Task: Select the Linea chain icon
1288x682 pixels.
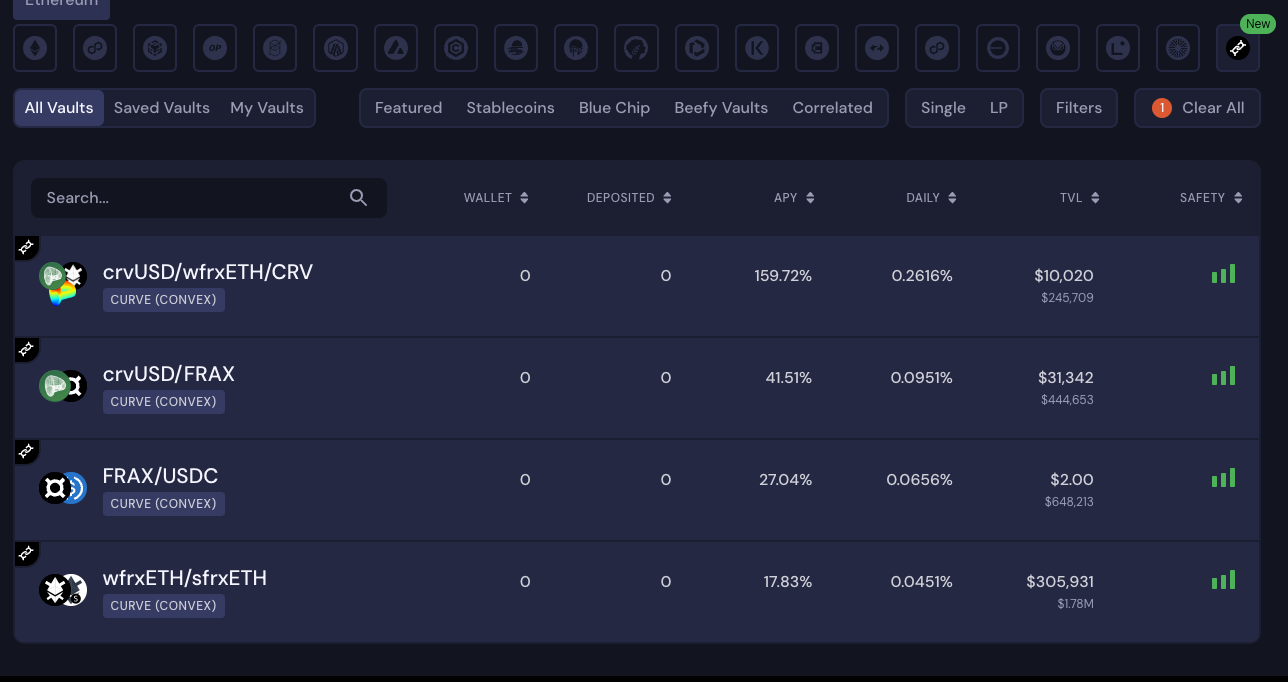Action: click(1118, 48)
